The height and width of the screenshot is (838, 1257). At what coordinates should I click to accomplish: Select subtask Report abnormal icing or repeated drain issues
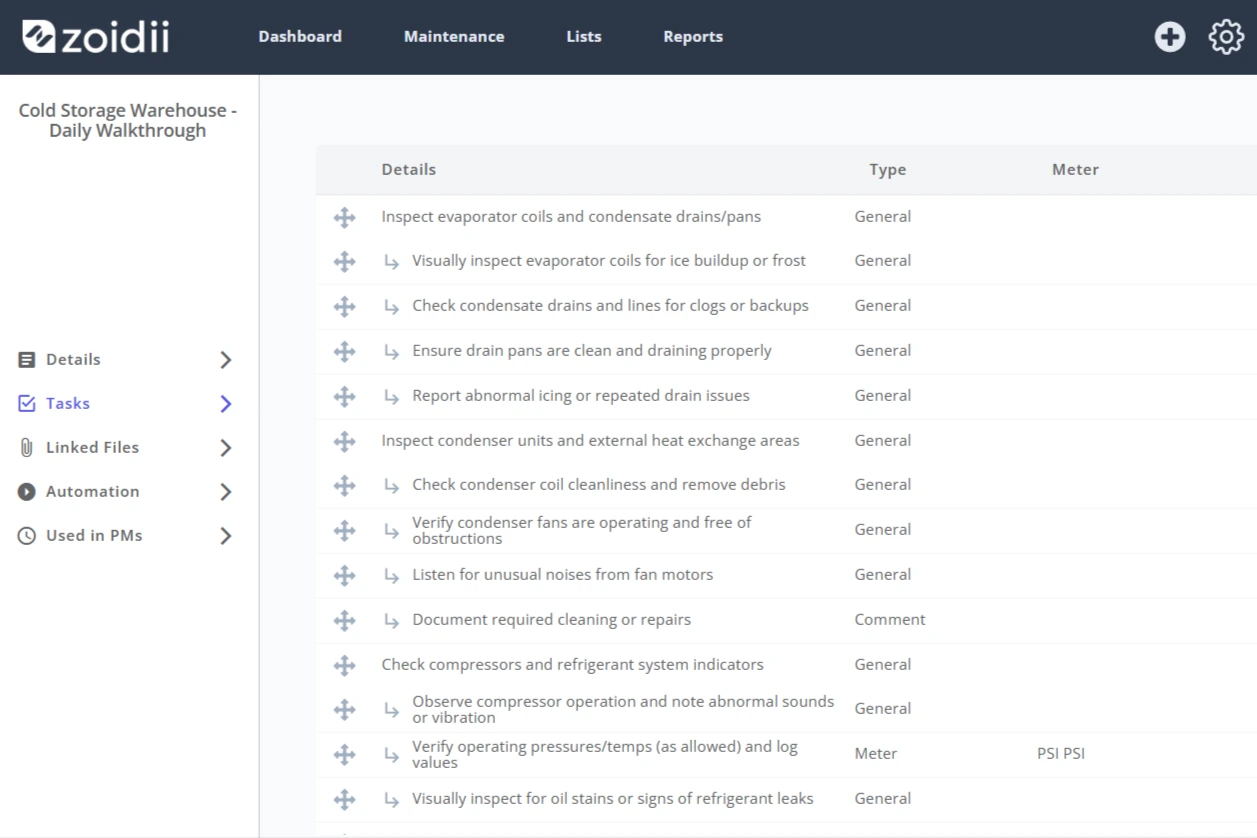pos(581,396)
